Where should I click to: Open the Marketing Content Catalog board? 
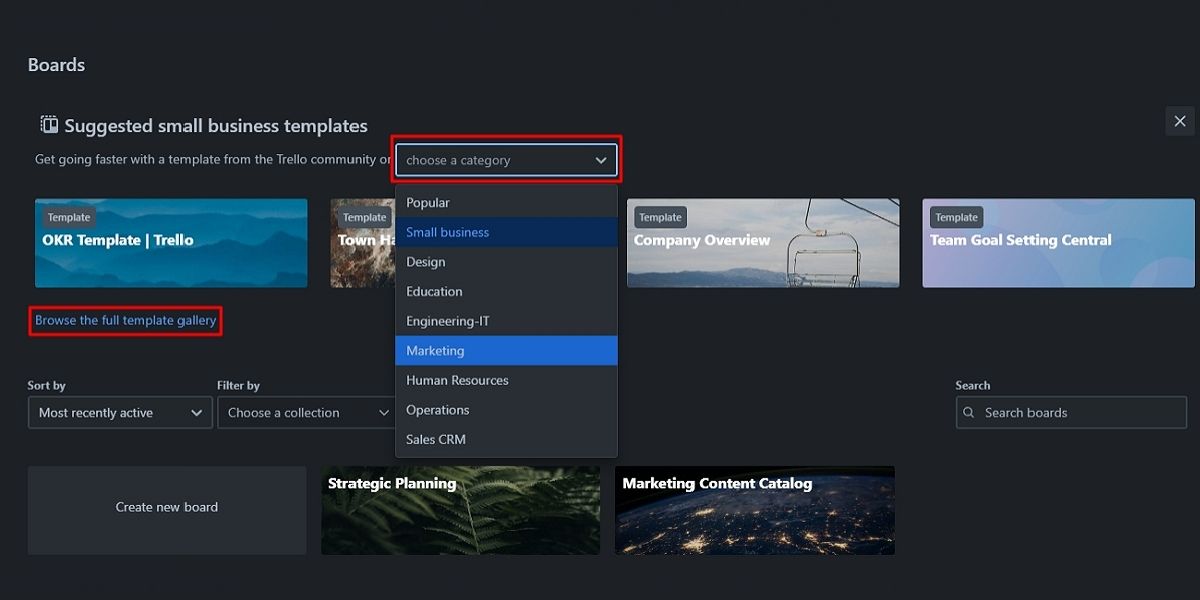pyautogui.click(x=755, y=510)
